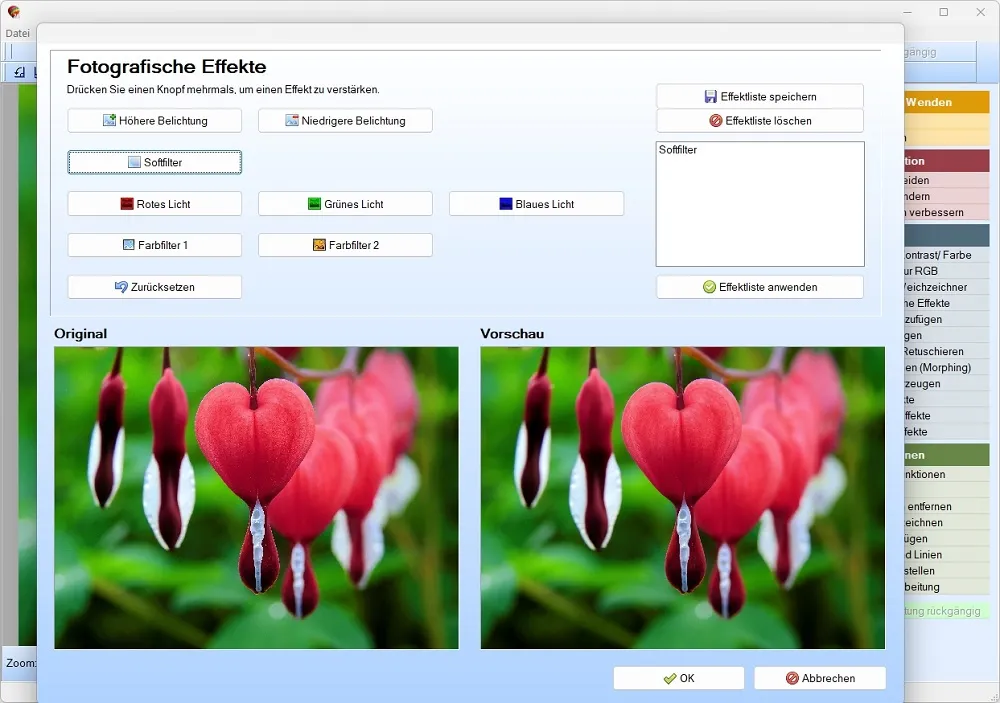The width and height of the screenshot is (1000, 703).
Task: Click the Farbfilter 2 icon
Action: point(320,244)
